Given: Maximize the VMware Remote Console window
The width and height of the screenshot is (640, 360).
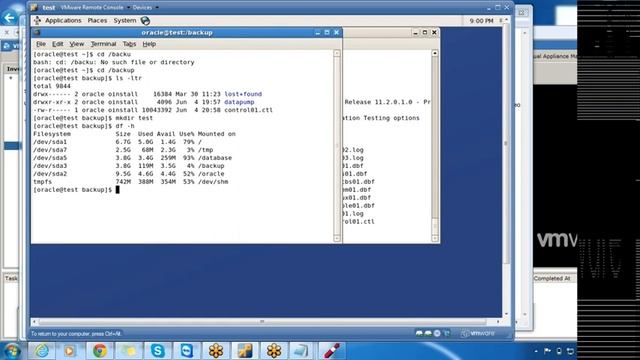Looking at the screenshot, I should click(498, 8).
